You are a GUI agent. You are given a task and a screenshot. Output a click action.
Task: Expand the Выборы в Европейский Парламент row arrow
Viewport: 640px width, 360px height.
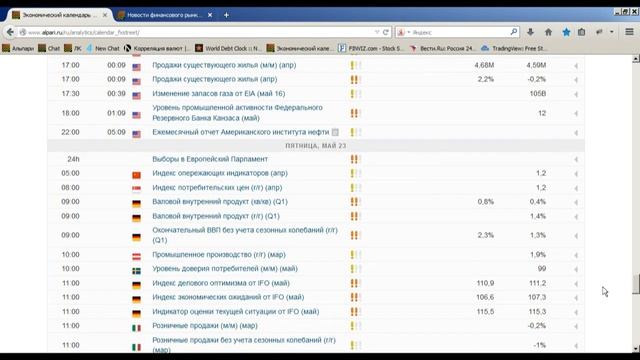click(576, 160)
